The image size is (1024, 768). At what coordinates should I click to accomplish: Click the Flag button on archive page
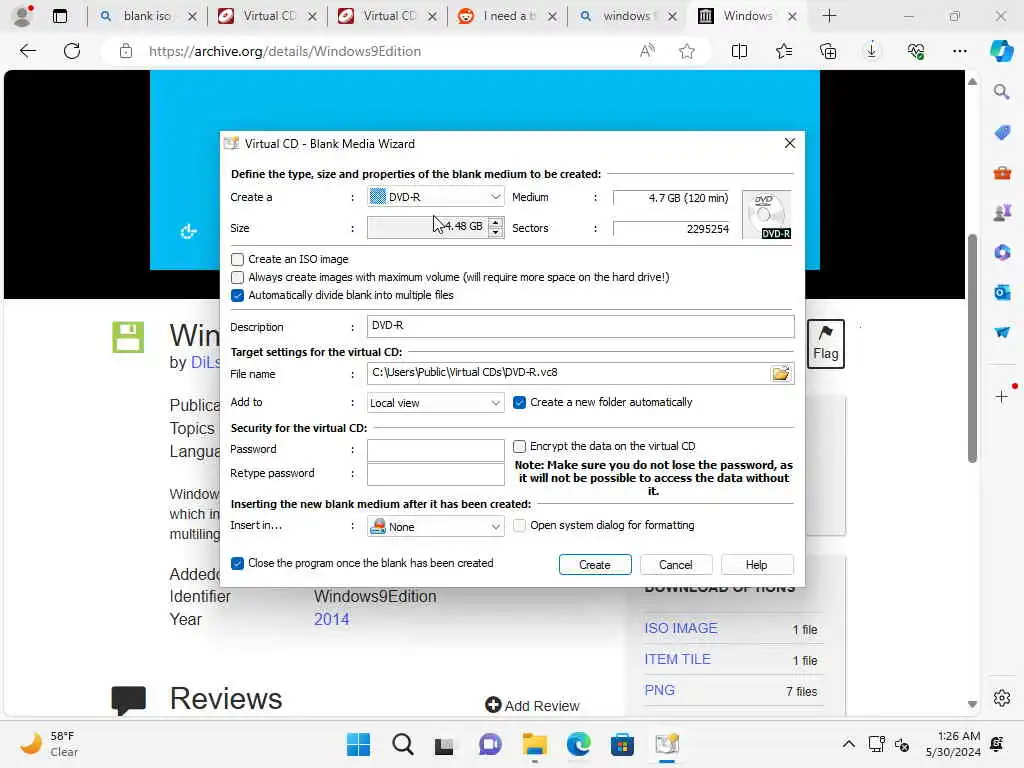pyautogui.click(x=825, y=344)
